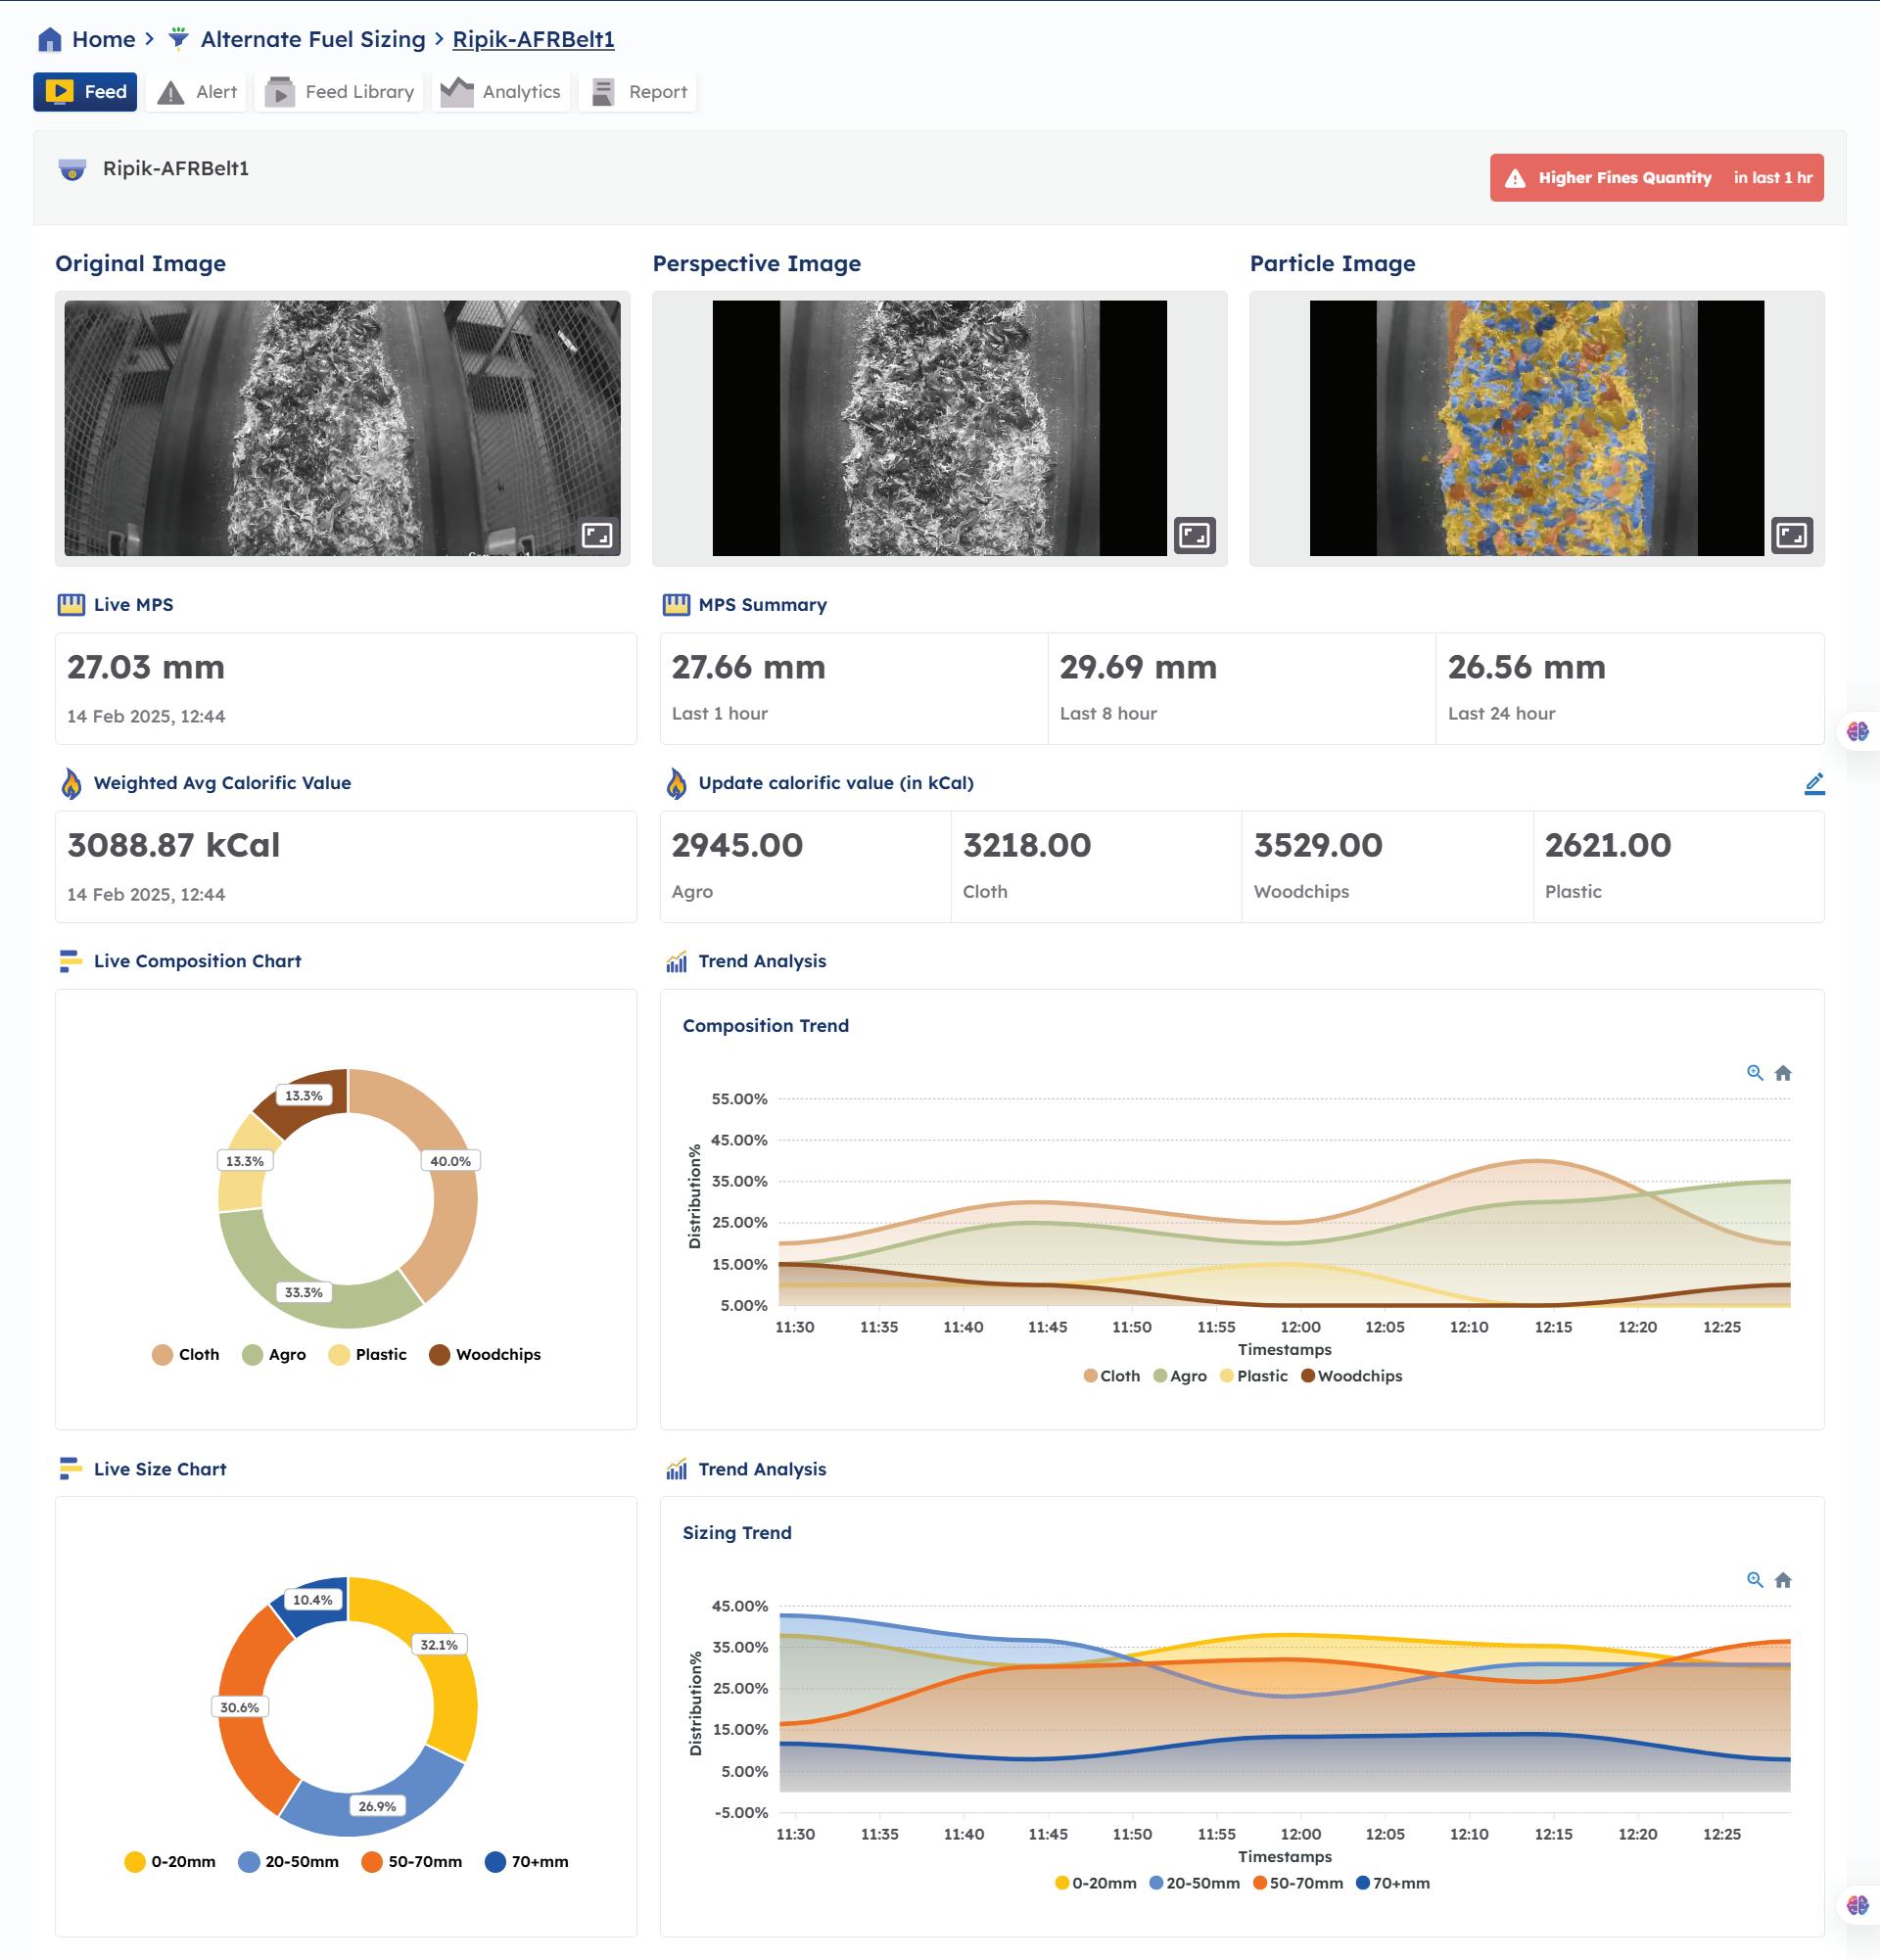Expand the Original Image to fullscreen
The height and width of the screenshot is (1960, 1881).
coord(597,535)
